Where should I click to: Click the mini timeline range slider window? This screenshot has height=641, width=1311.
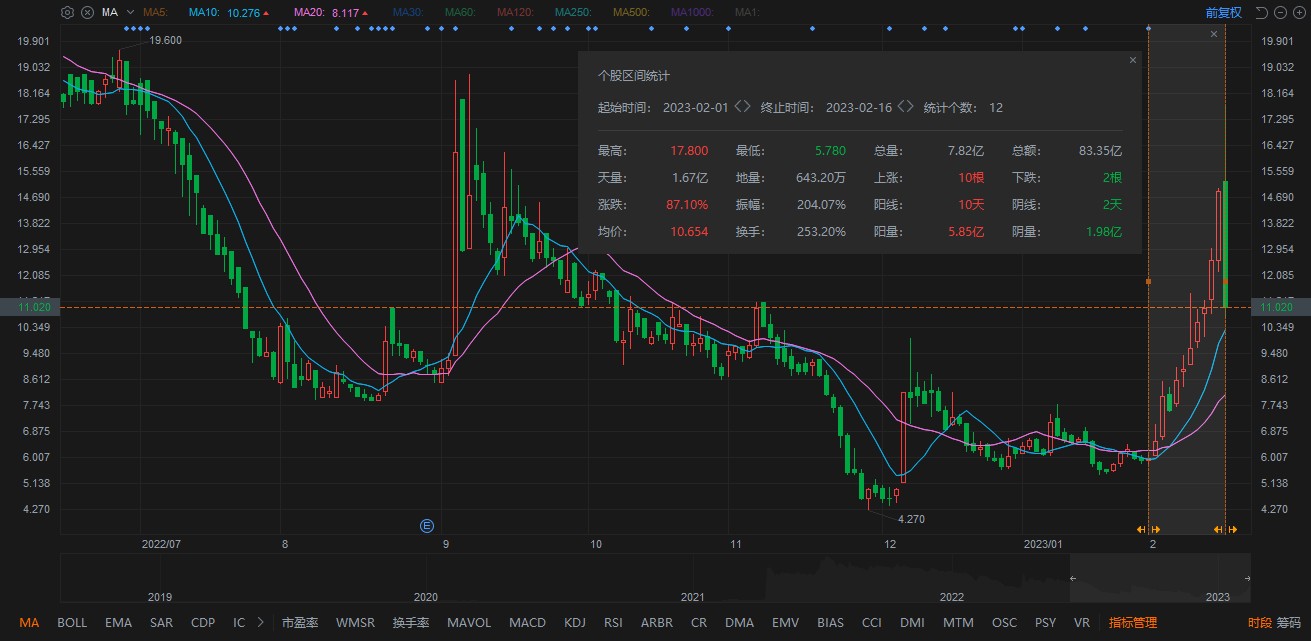1159,580
